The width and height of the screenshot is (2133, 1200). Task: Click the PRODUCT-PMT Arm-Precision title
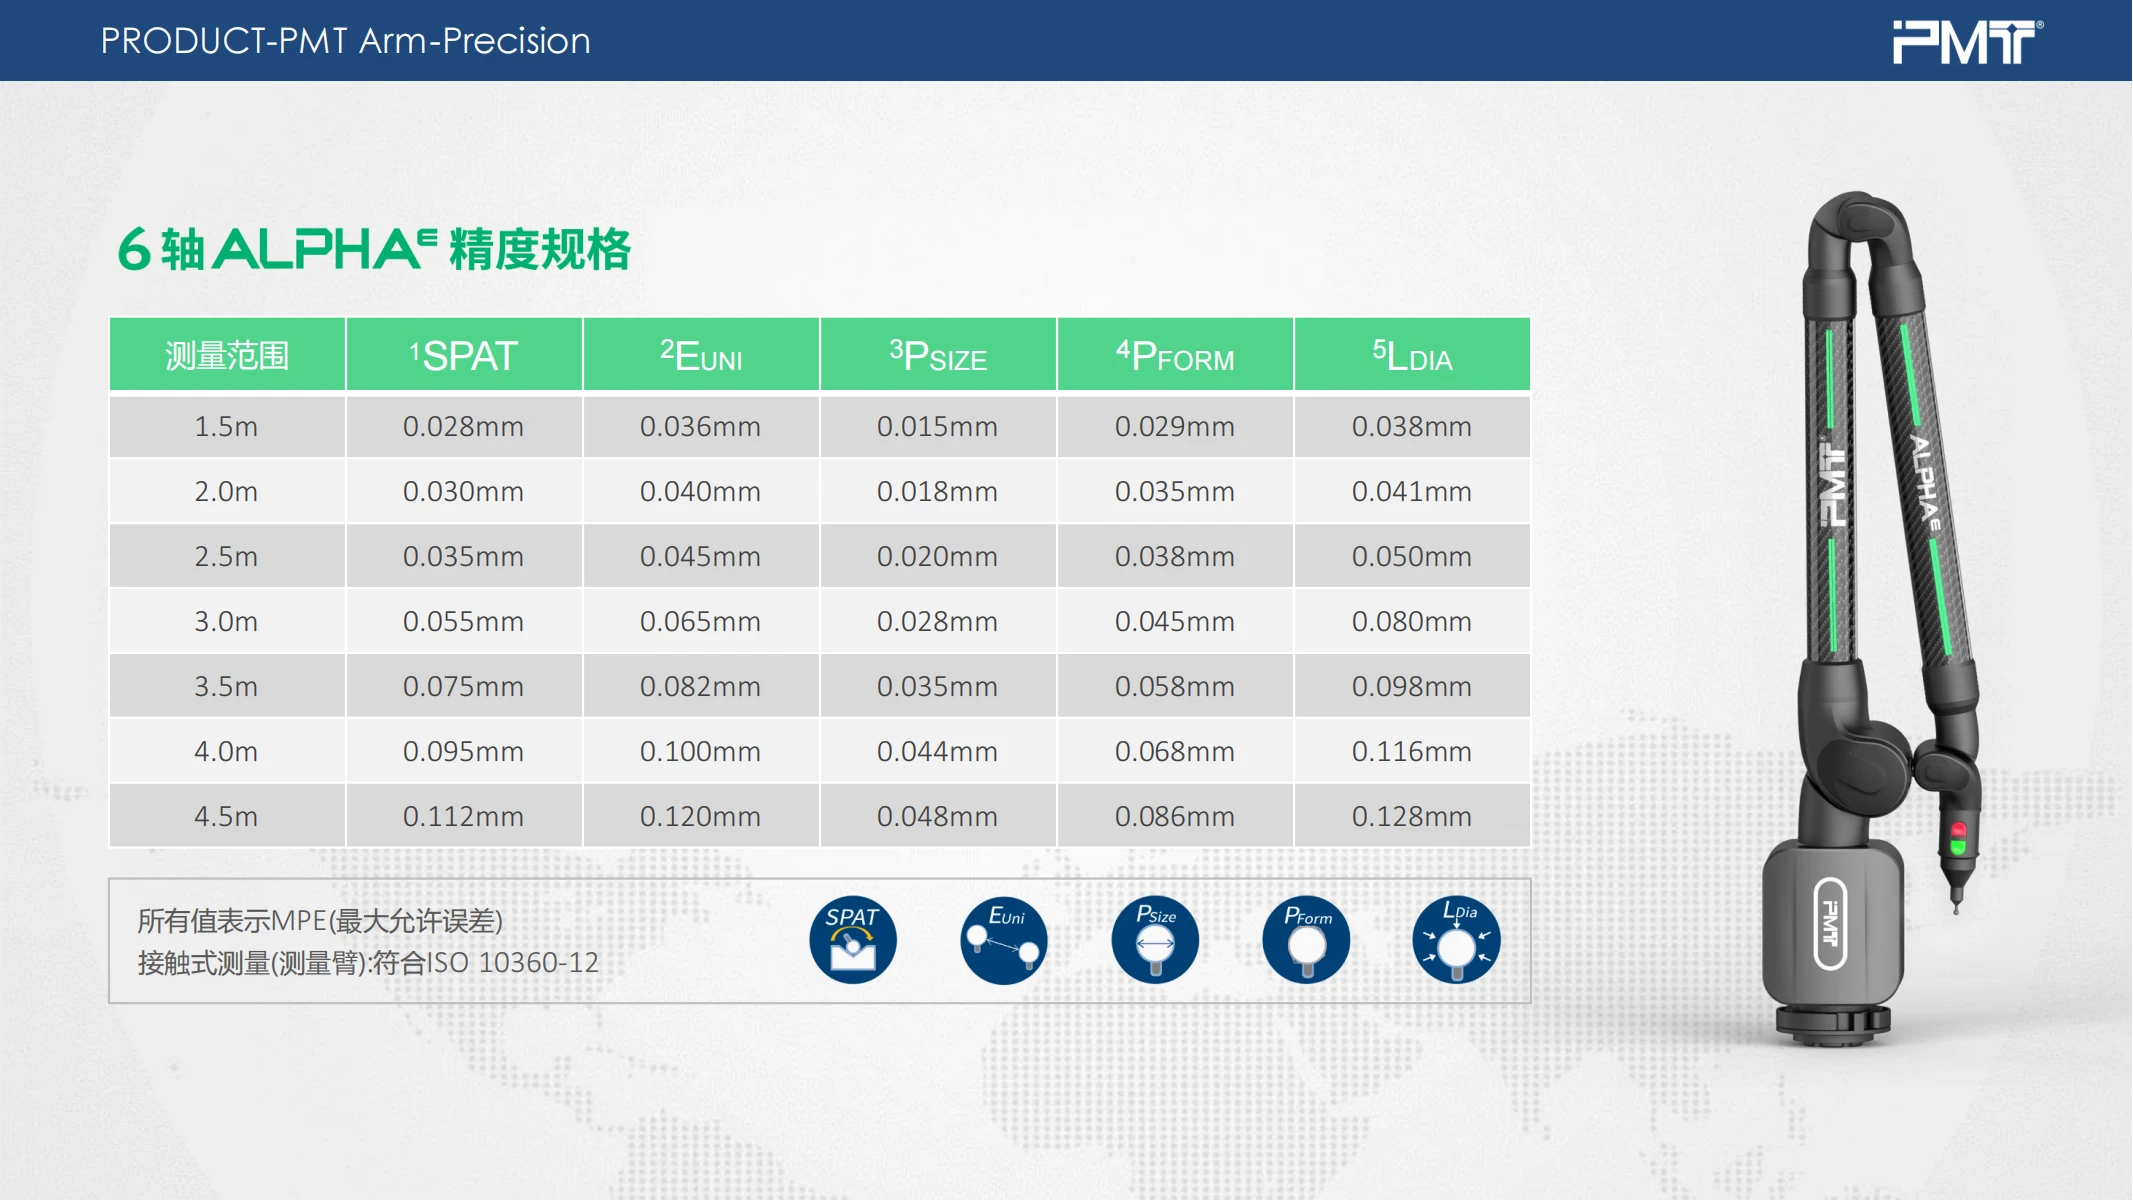346,41
